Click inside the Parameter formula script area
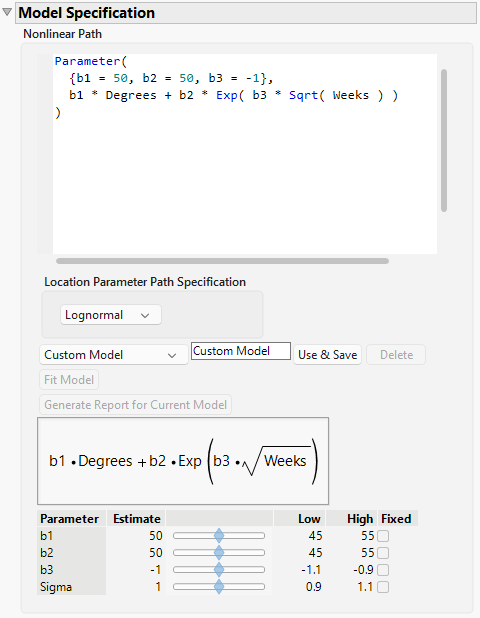This screenshot has height=618, width=480. [x=245, y=154]
